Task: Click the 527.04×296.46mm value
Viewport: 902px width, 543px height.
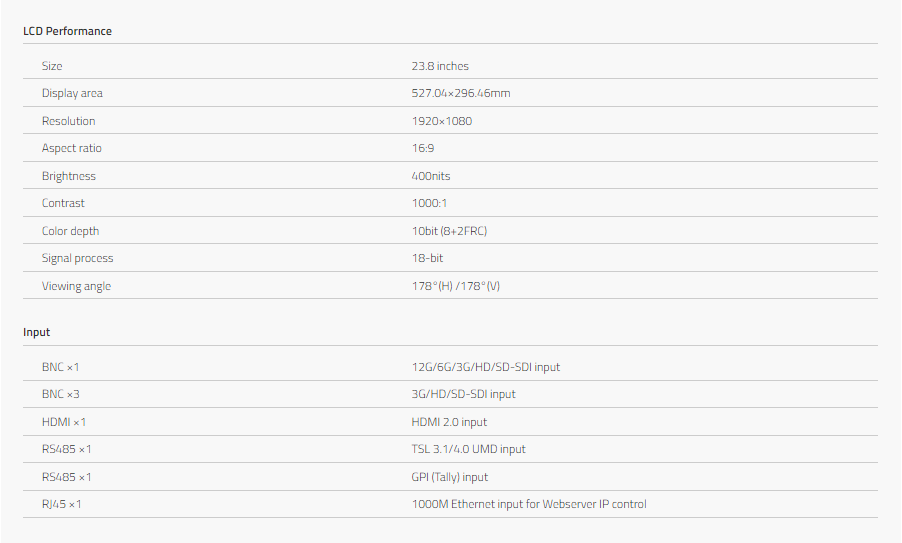Action: pyautogui.click(x=461, y=93)
